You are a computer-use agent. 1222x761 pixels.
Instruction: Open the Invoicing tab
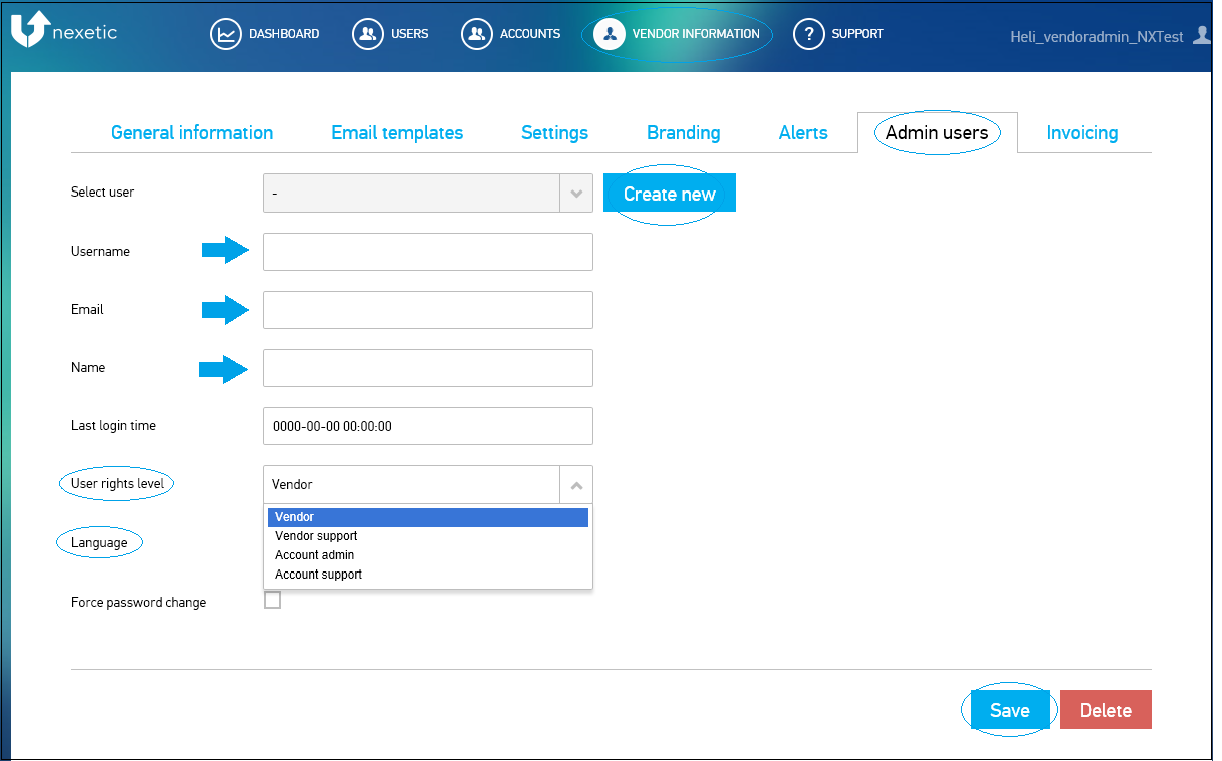[1082, 133]
